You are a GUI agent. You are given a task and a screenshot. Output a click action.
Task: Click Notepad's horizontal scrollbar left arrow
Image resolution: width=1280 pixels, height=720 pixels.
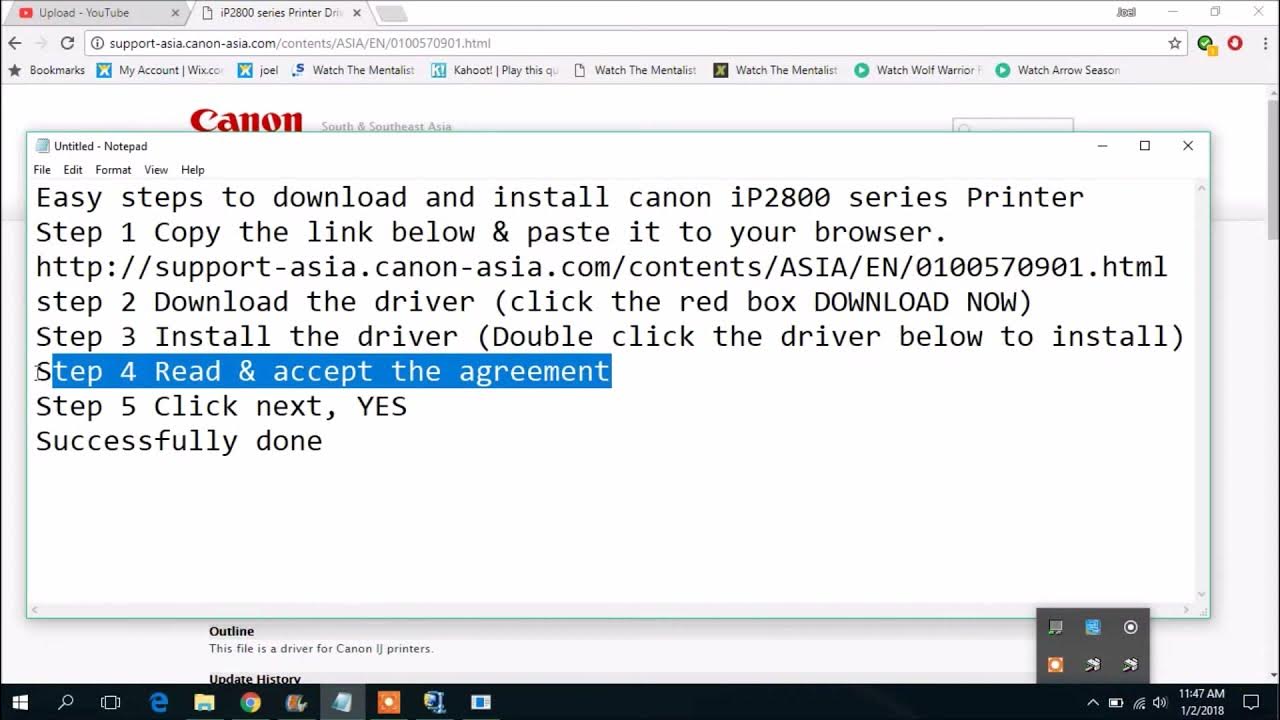point(35,610)
